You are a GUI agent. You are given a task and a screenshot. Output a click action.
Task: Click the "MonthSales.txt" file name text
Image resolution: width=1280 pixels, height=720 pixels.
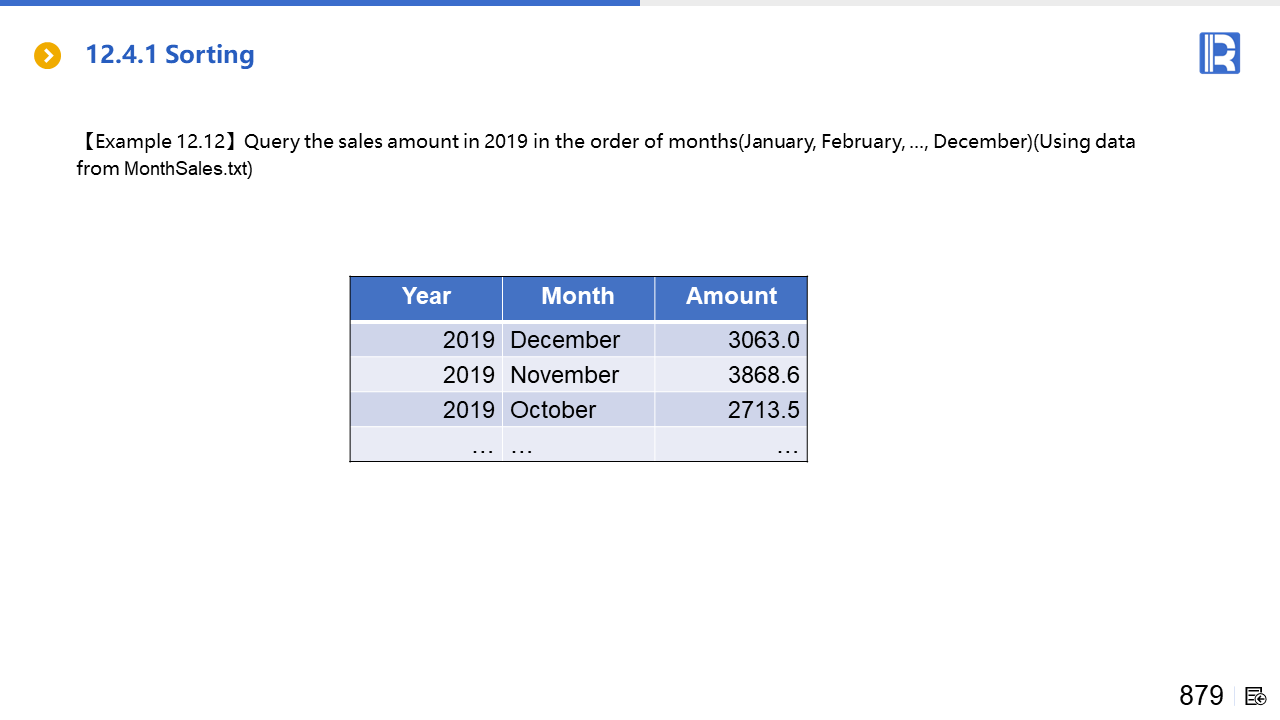coord(186,169)
